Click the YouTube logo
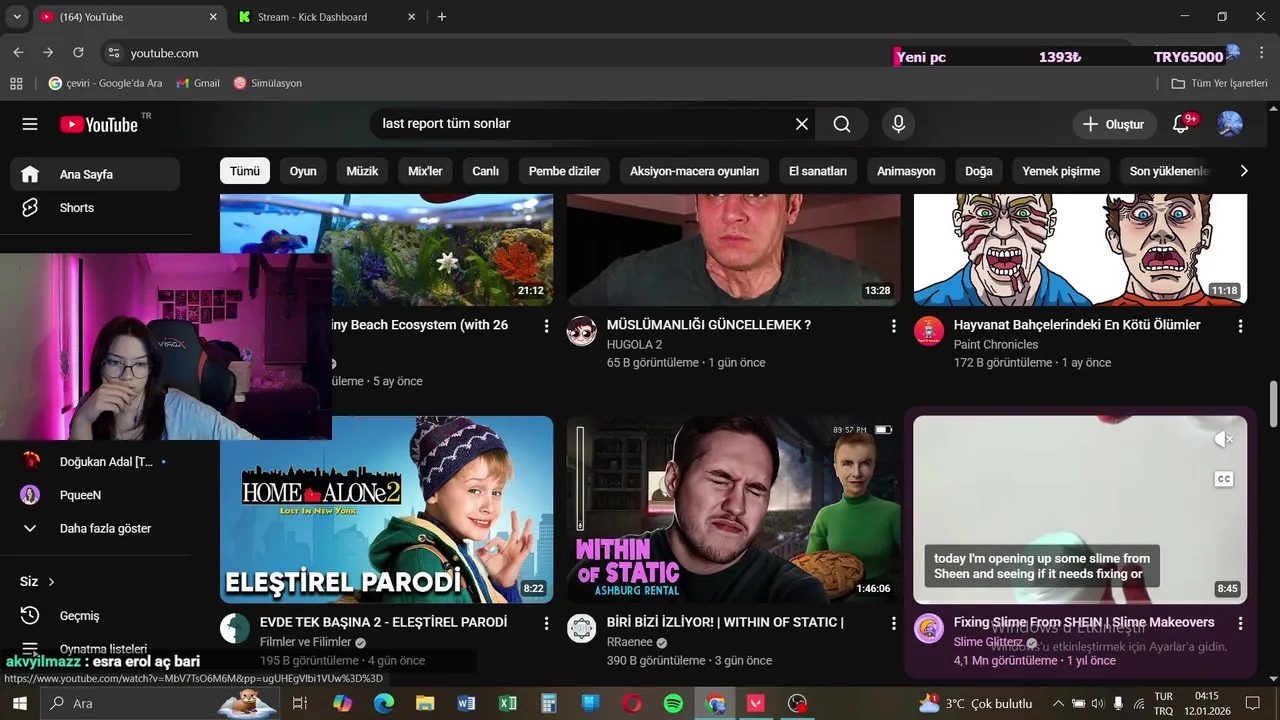 coord(99,124)
